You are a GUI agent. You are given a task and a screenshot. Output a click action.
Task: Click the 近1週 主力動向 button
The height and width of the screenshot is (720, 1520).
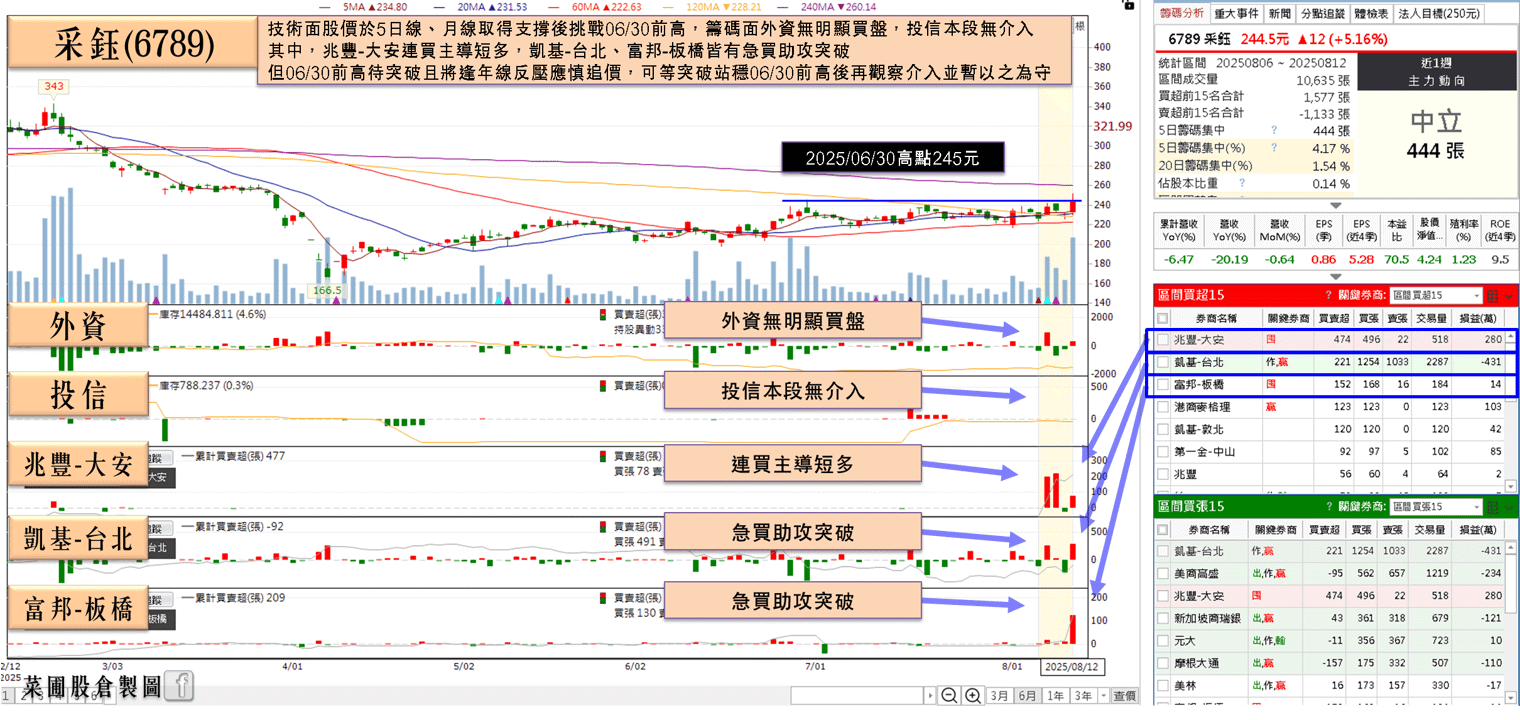(1437, 73)
